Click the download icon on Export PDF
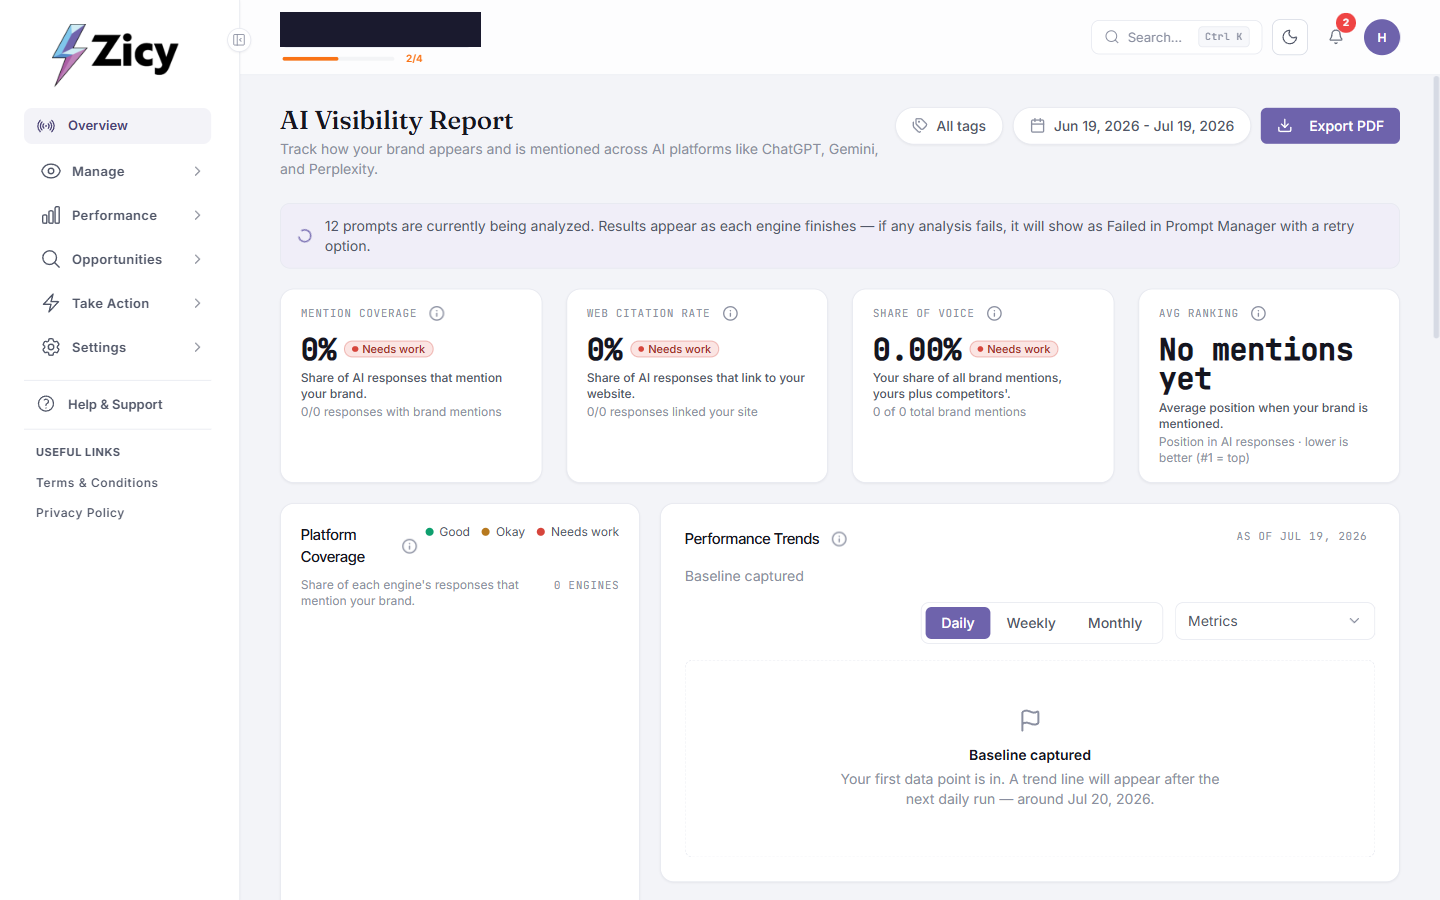The image size is (1440, 900). (1285, 126)
